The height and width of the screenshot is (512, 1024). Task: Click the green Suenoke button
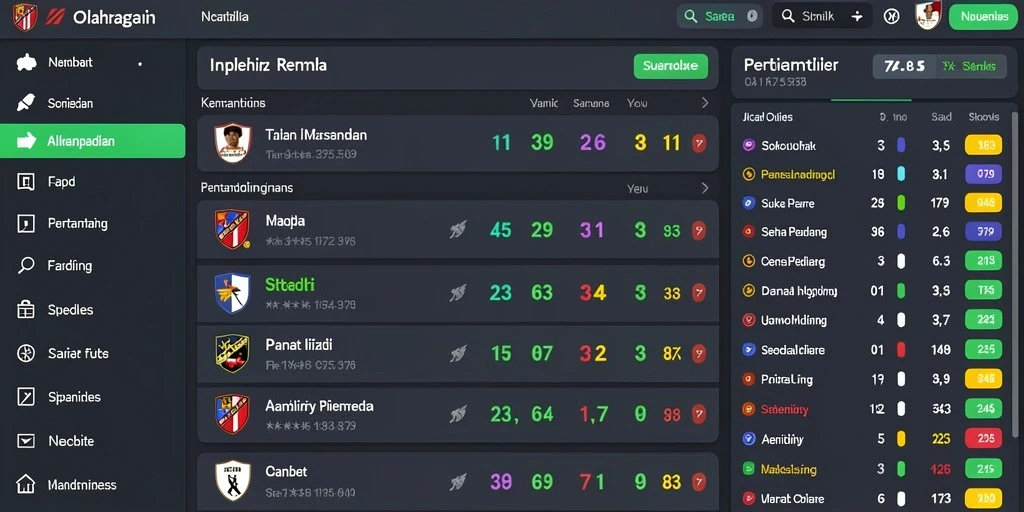click(x=671, y=66)
